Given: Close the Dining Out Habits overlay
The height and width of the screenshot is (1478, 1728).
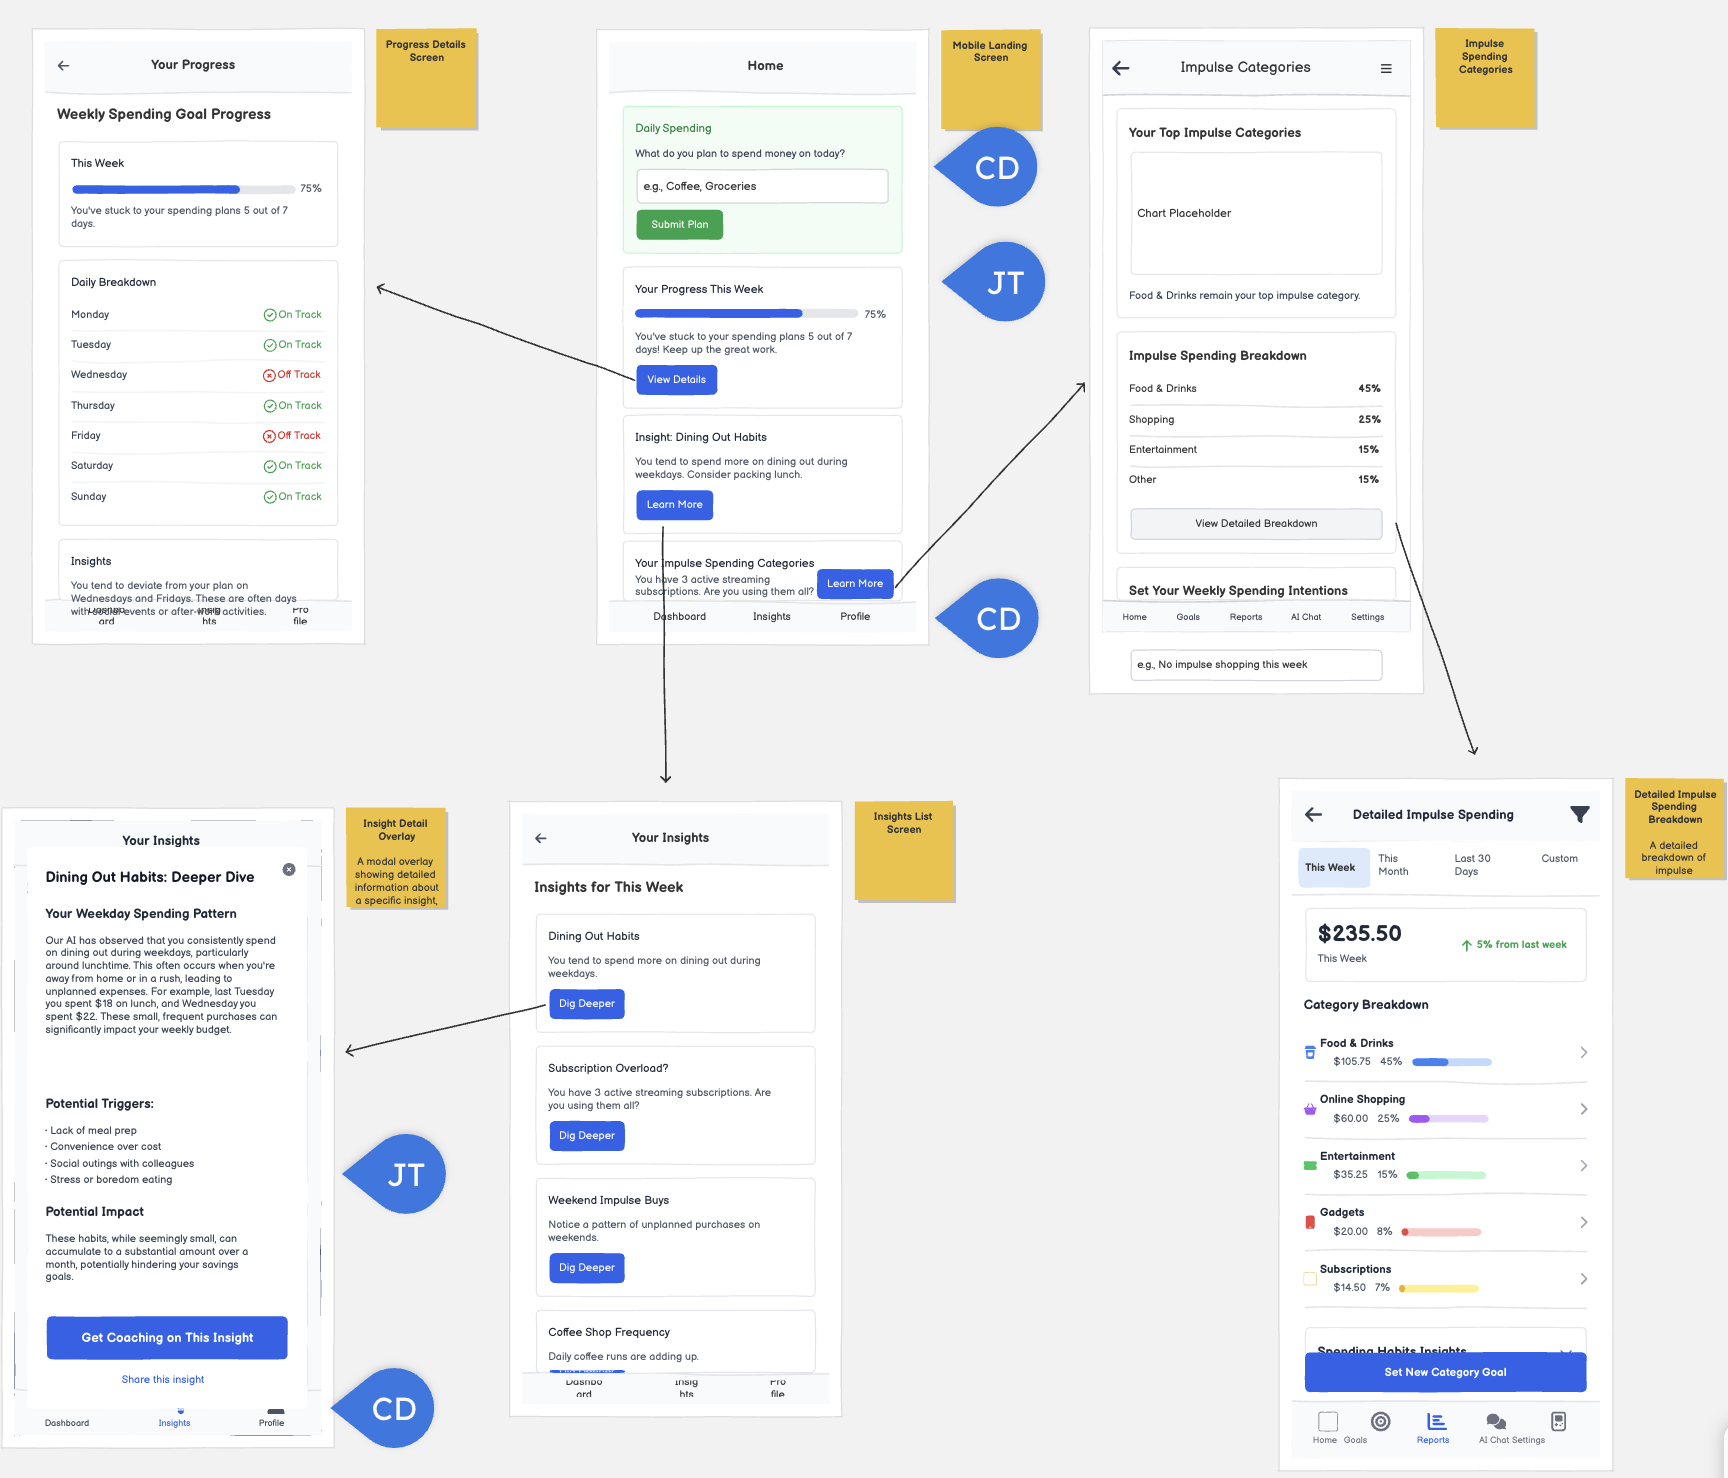Looking at the screenshot, I should pos(289,870).
